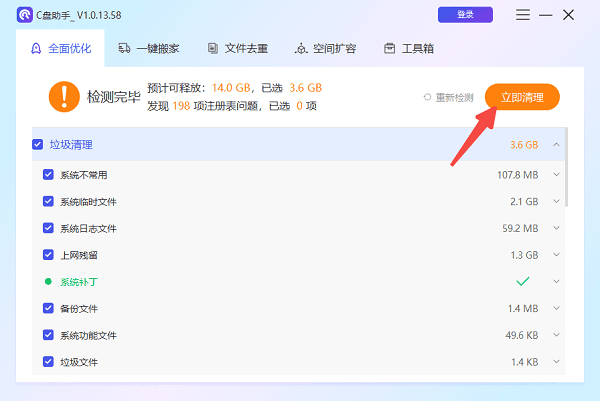
Task: Click the file icon for 文件去重
Action: (213, 48)
